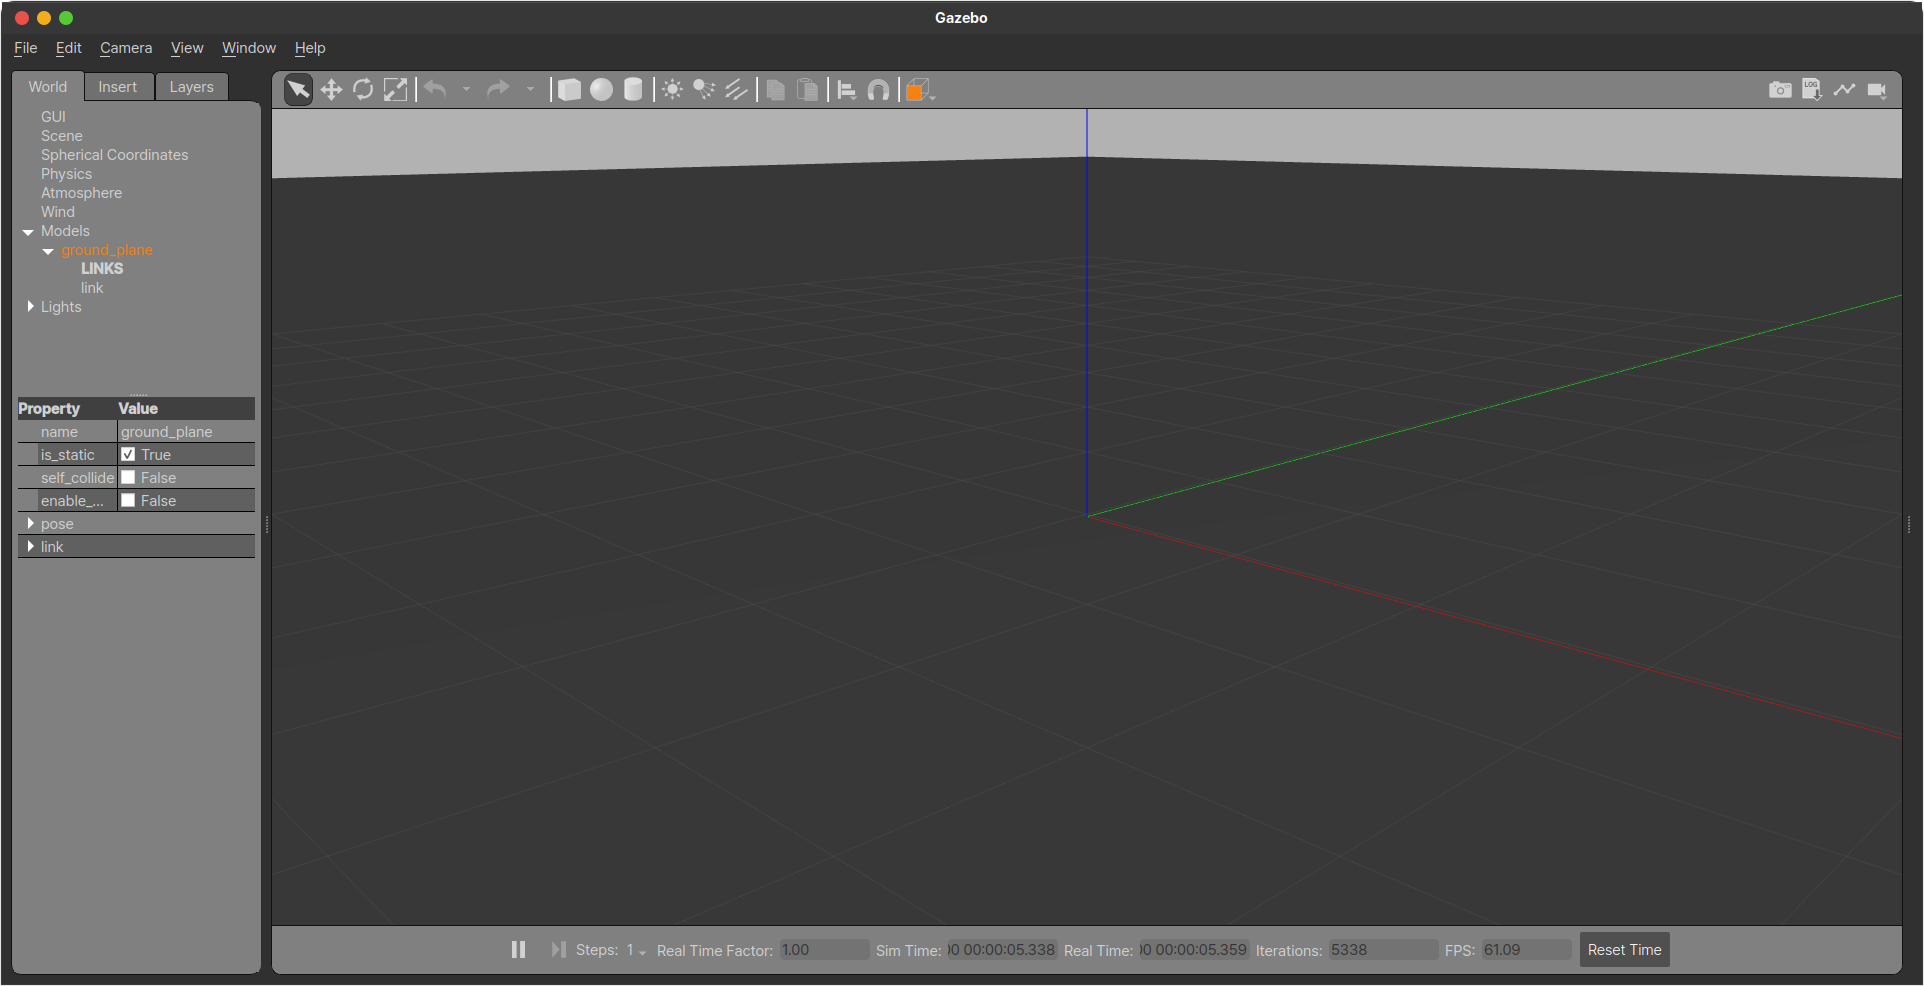1924x986 pixels.
Task: Open the View menu
Action: (187, 48)
